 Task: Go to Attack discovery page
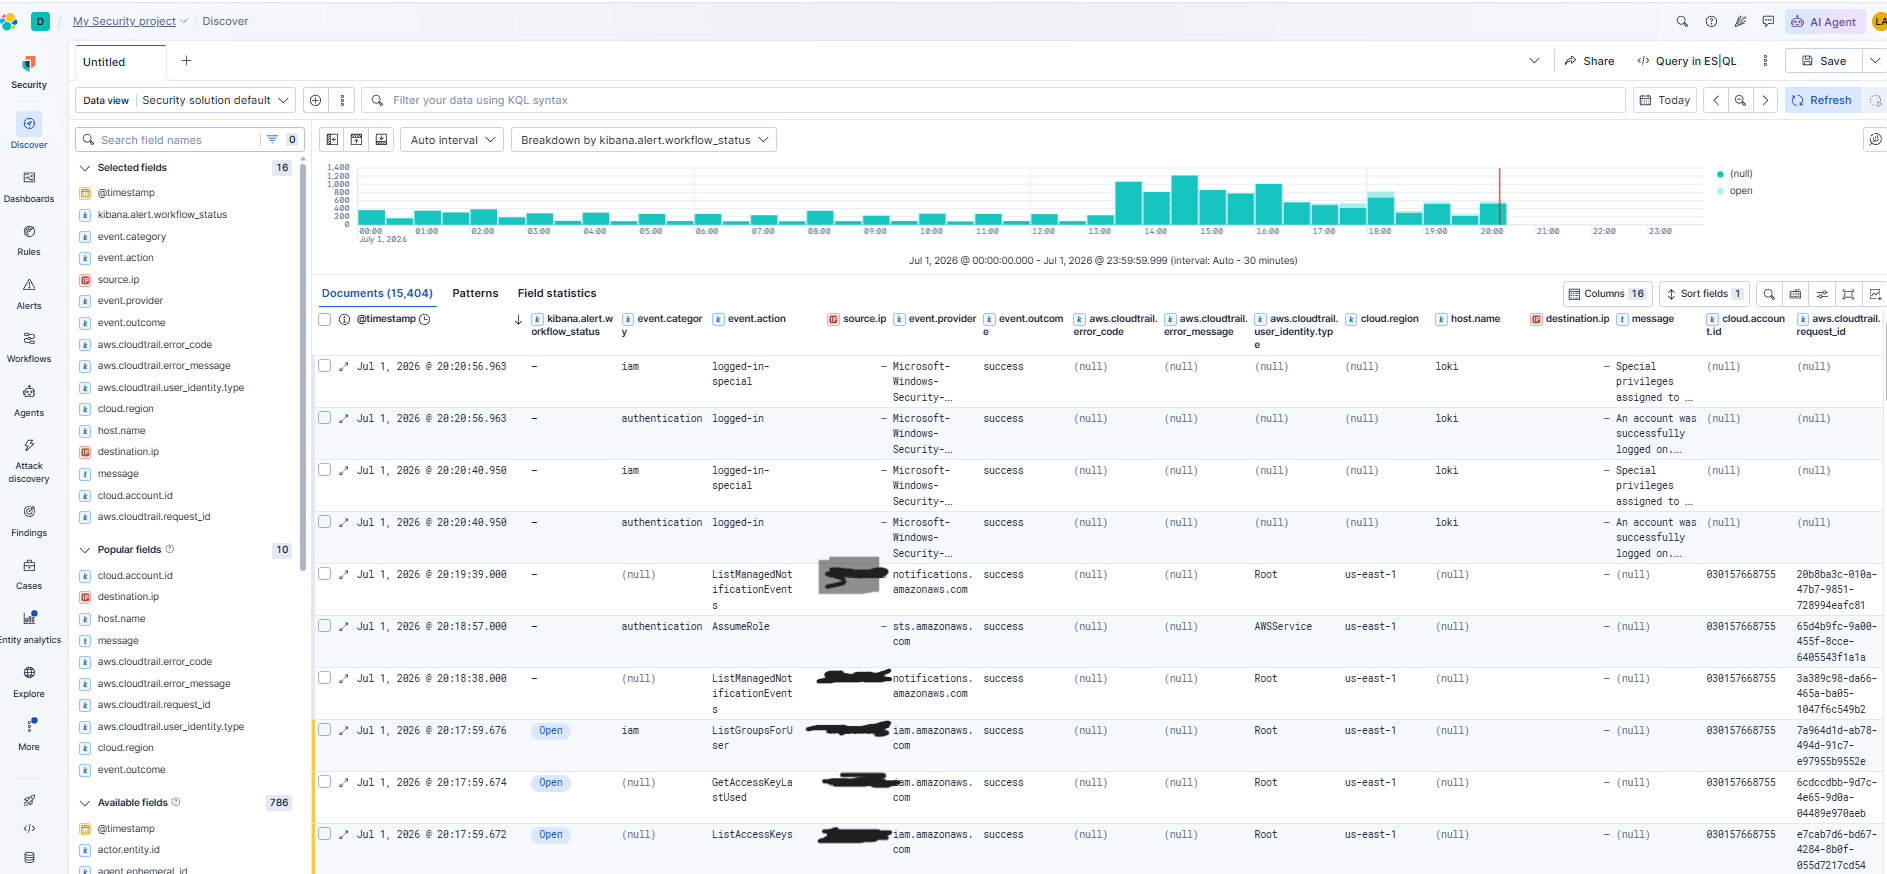[29, 460]
